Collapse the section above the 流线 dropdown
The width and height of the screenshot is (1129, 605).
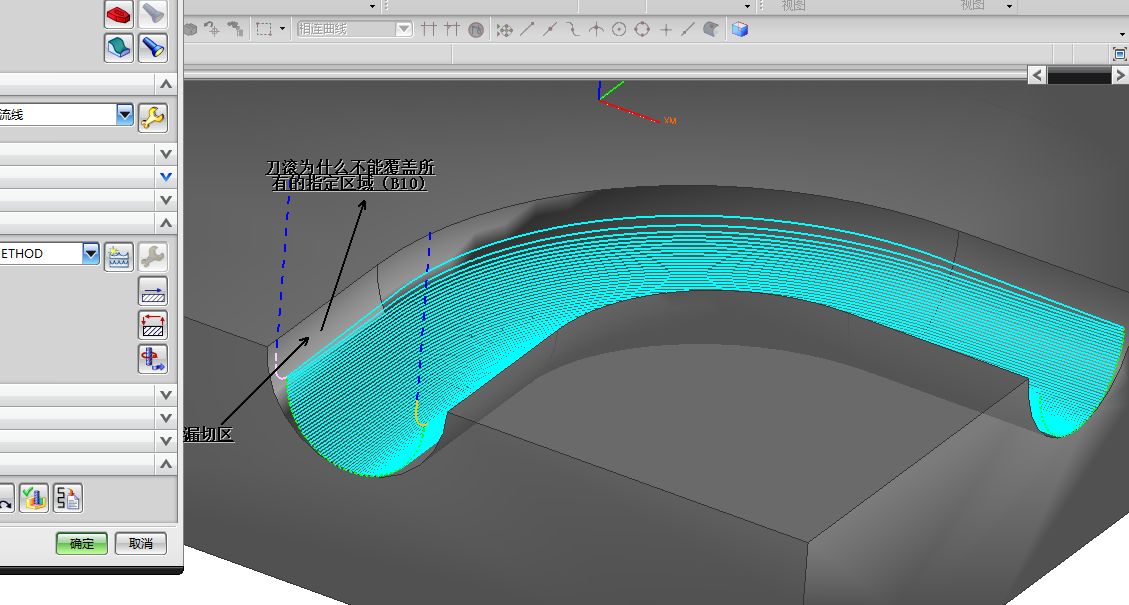coord(166,83)
